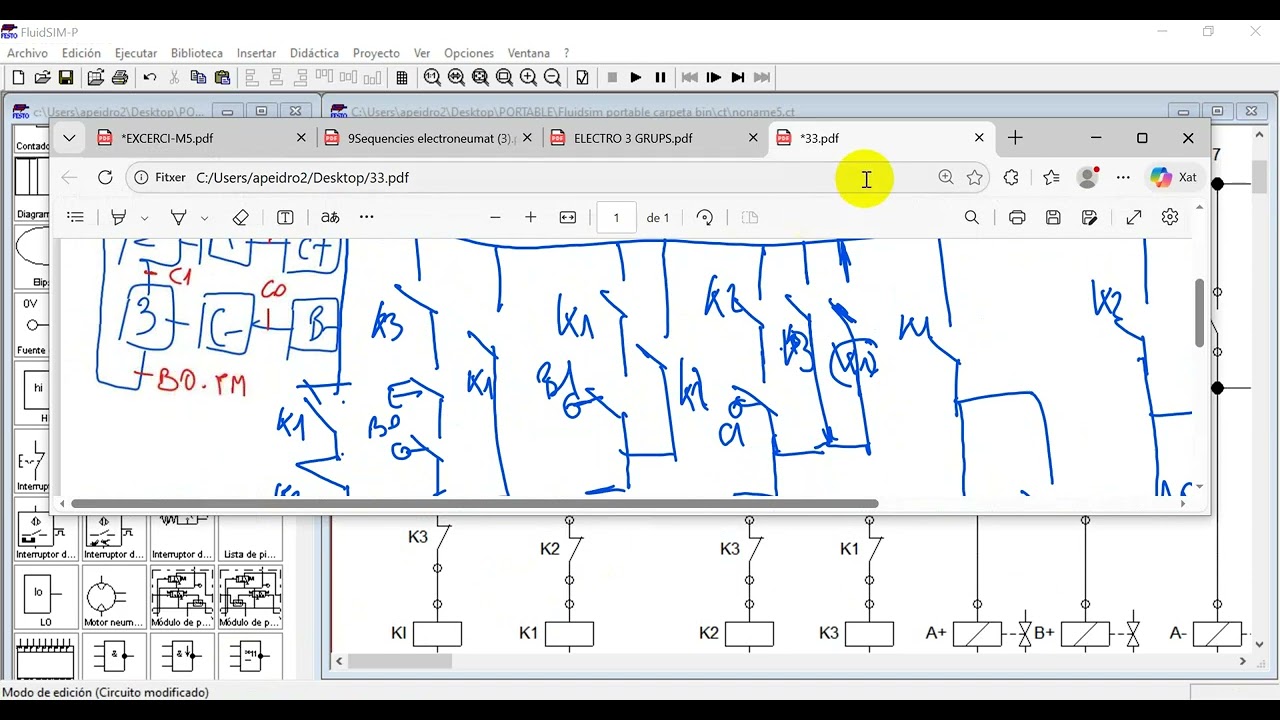This screenshot has height=720, width=1280.
Task: Check the drawing with the checkmark icon
Action: 583,77
